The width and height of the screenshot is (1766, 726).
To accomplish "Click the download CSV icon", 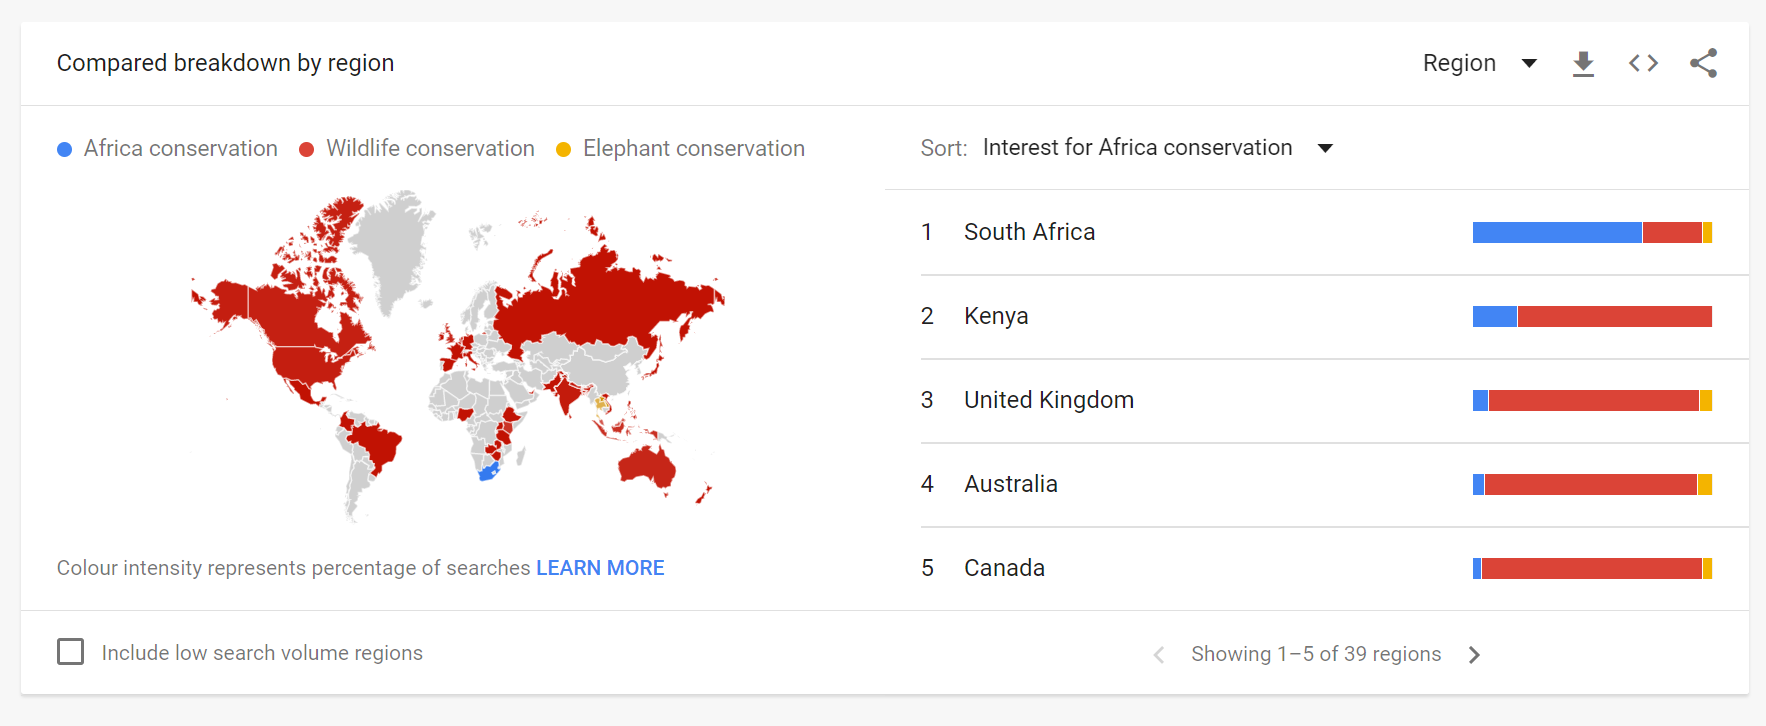I will pos(1583,63).
